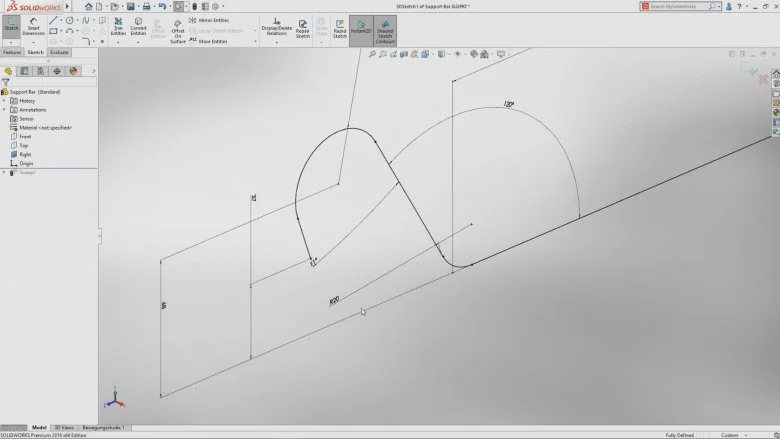
Task: Click the Repair Sketch icon
Action: coord(302,26)
